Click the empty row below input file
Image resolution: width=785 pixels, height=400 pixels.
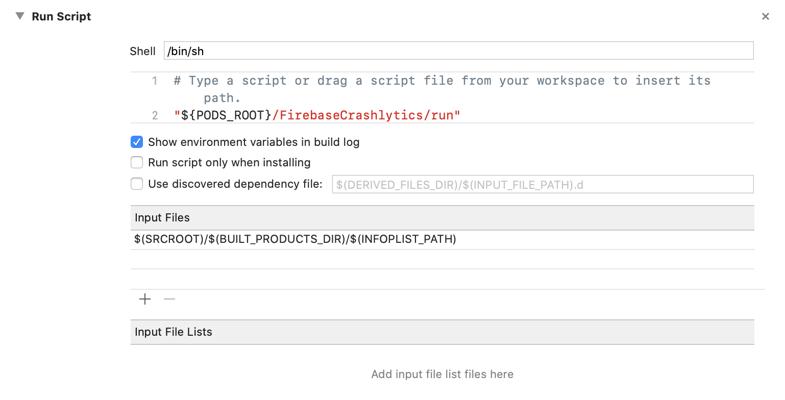coord(441,259)
